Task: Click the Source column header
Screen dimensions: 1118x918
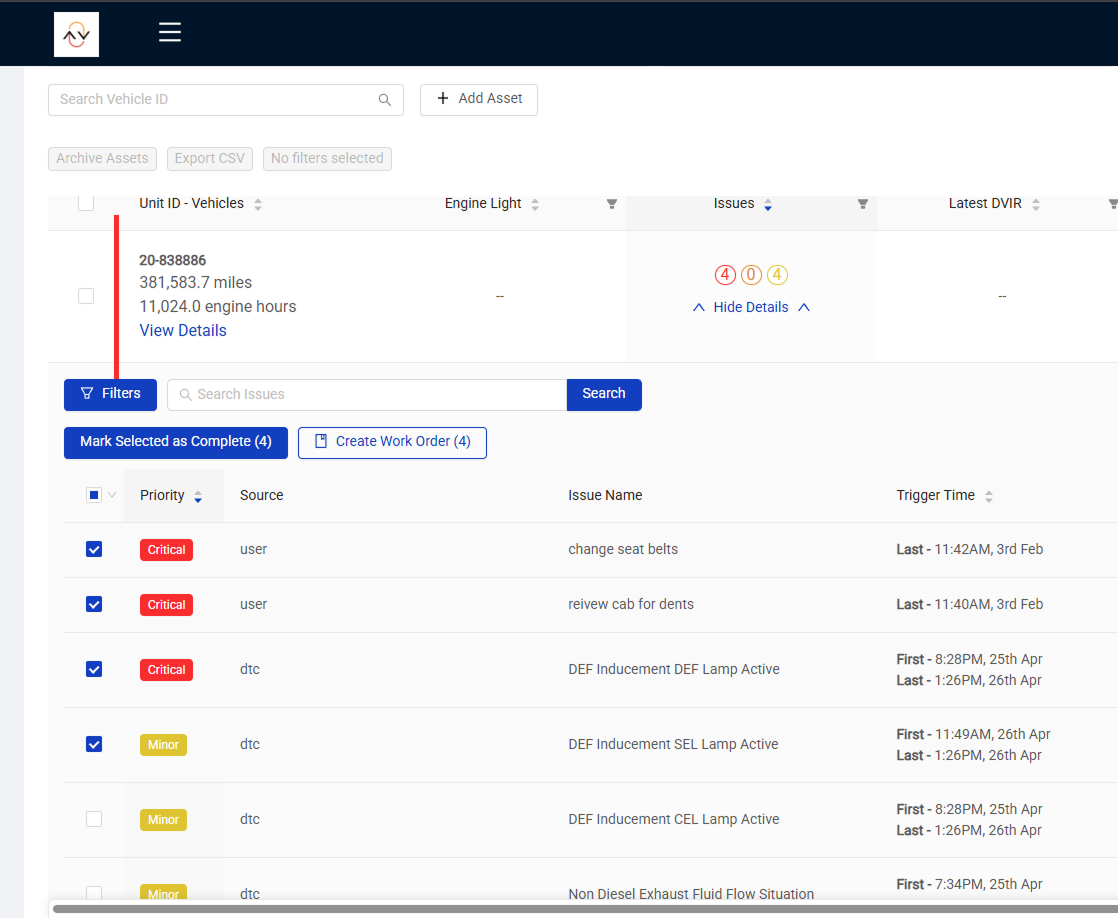Action: pyautogui.click(x=262, y=495)
